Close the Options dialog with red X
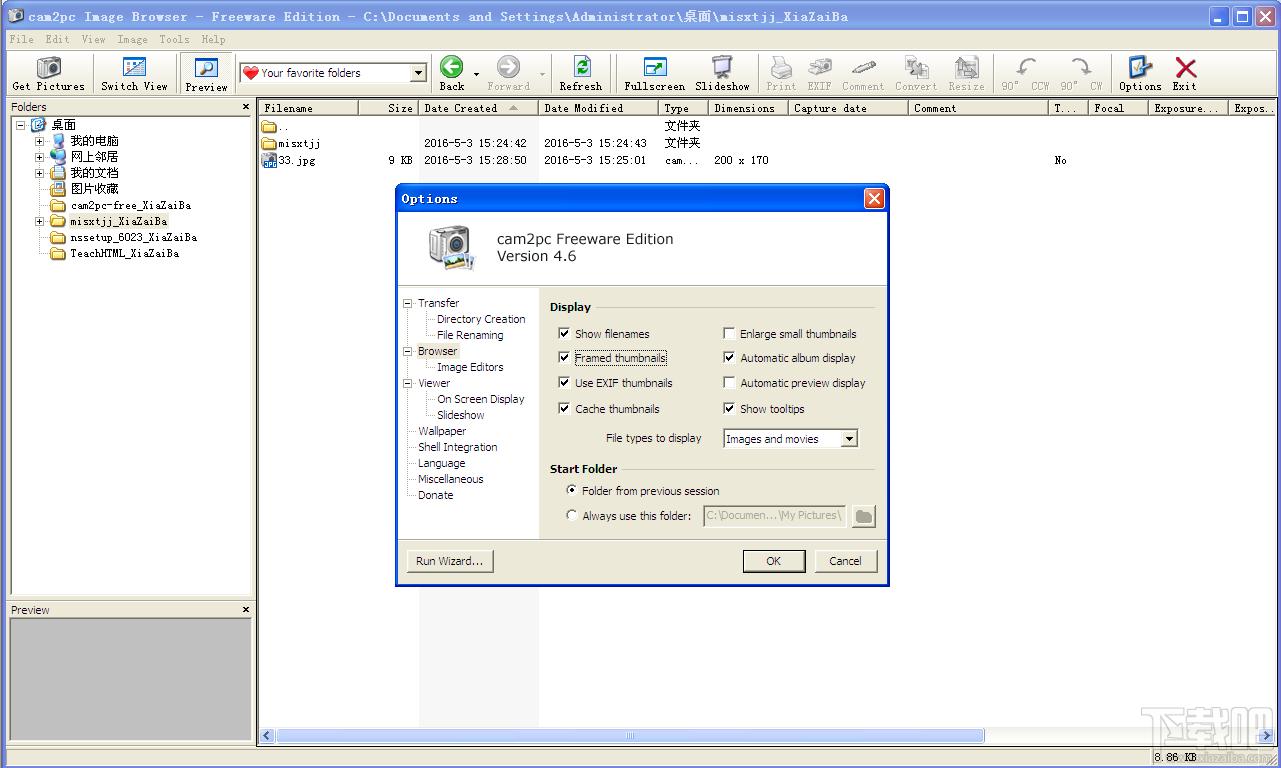The image size is (1281, 768). [874, 199]
